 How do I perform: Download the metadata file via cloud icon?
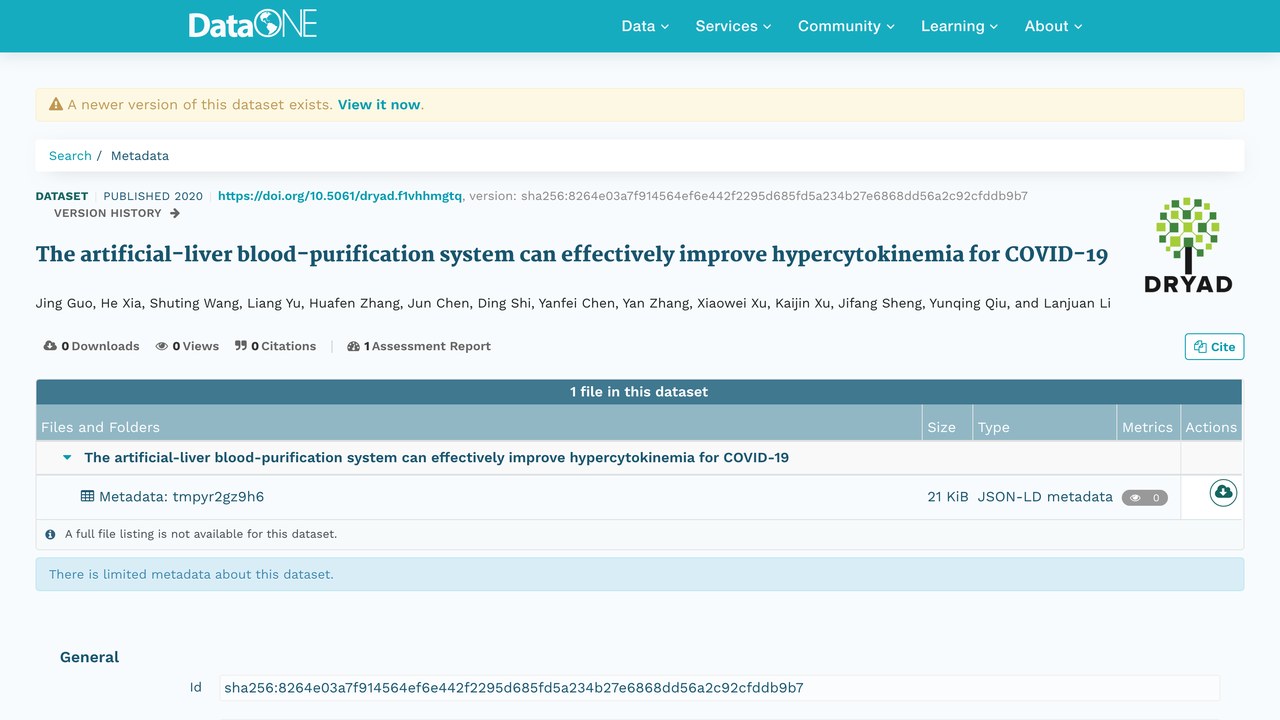coord(1223,492)
